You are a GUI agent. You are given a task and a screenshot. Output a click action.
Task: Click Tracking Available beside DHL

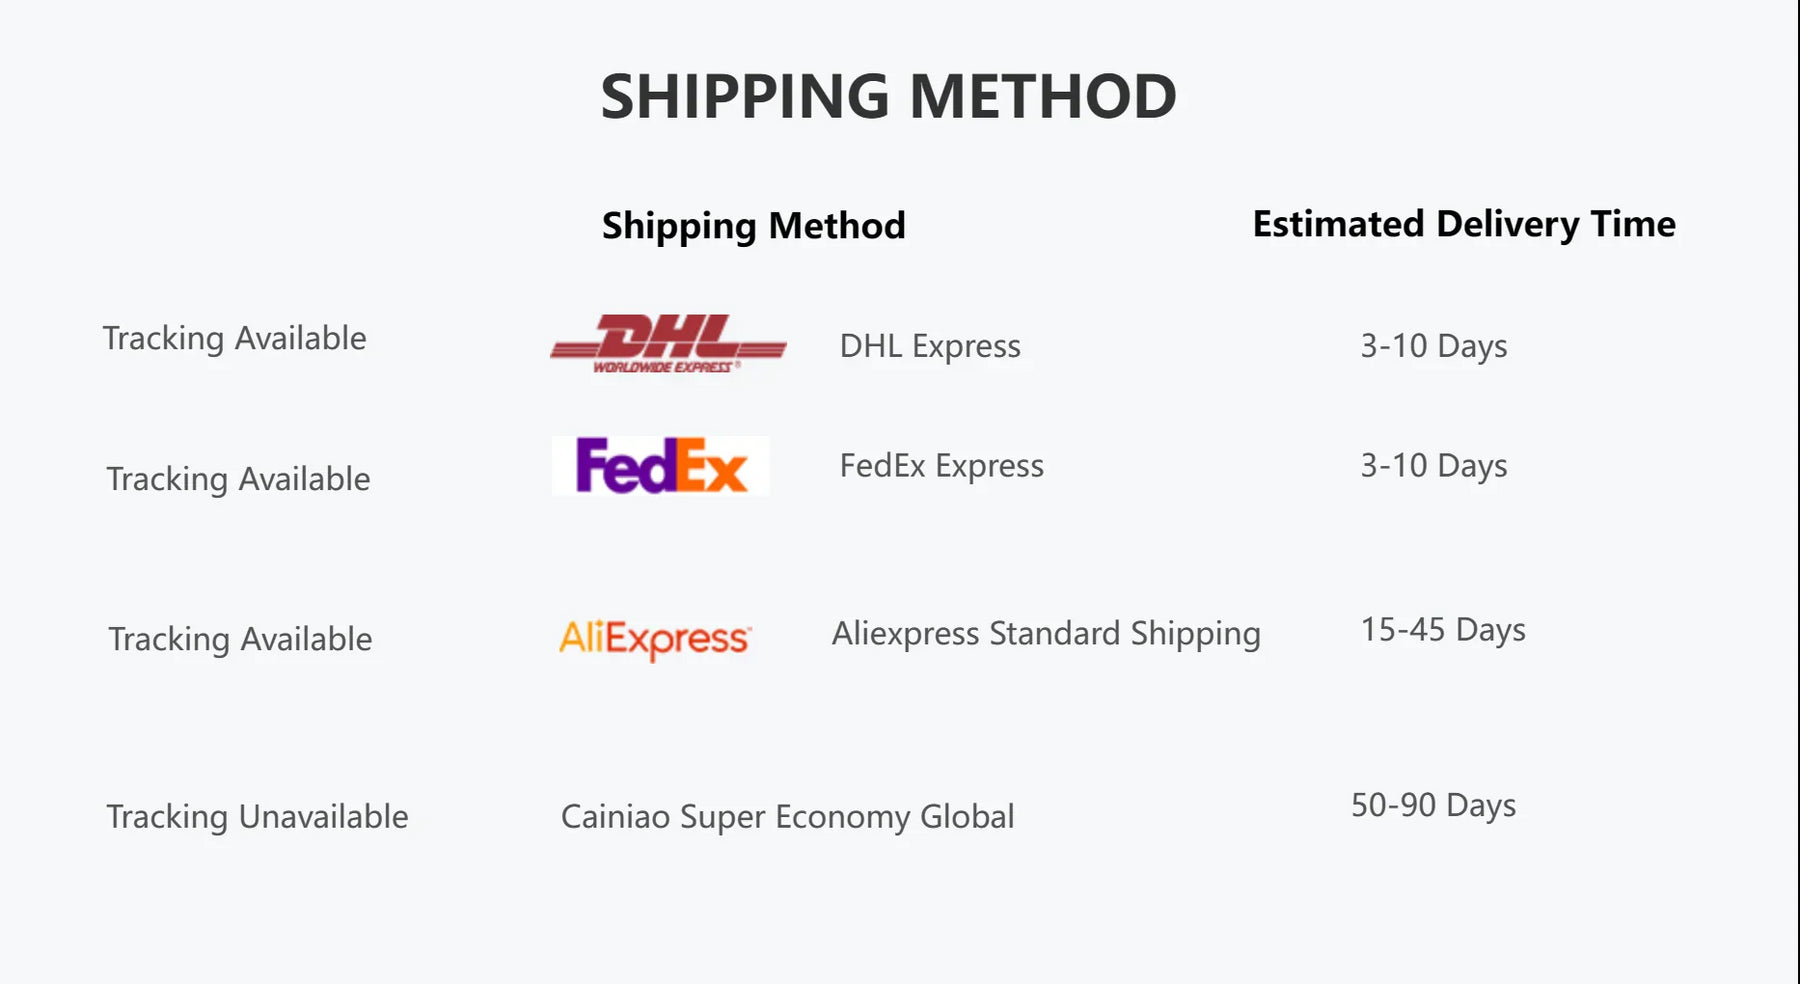234,339
